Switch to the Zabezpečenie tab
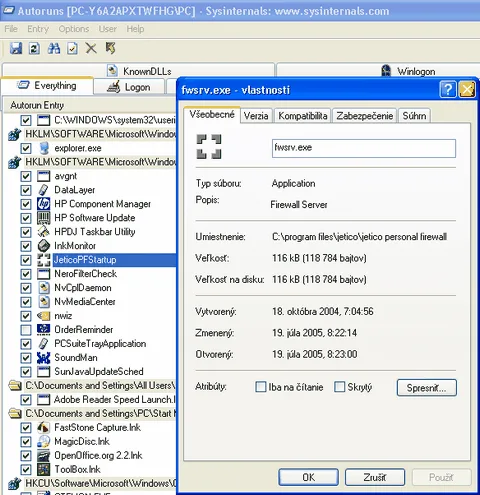 point(365,116)
